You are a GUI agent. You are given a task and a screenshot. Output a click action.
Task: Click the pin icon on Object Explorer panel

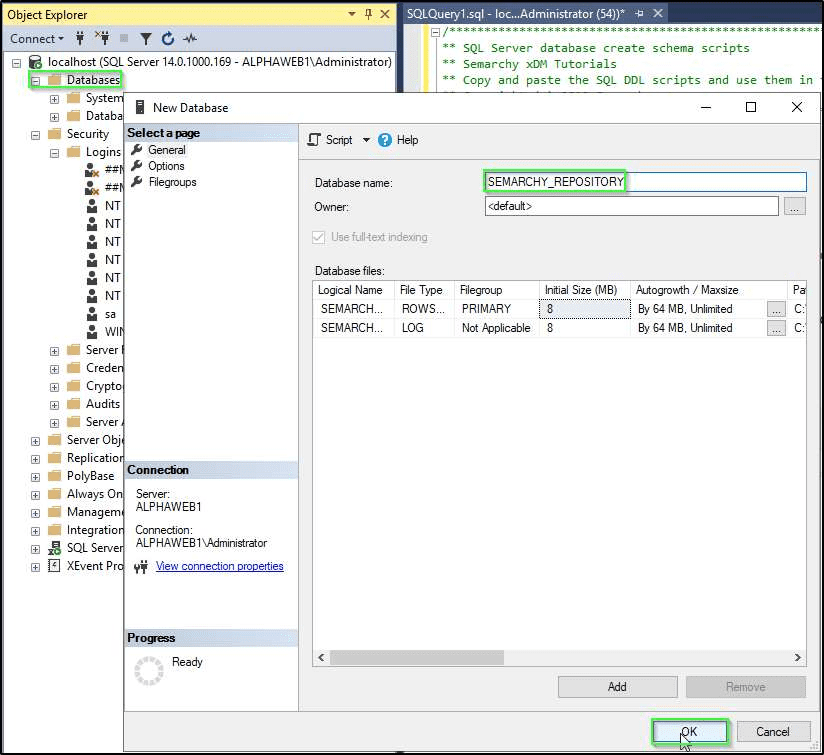[368, 14]
